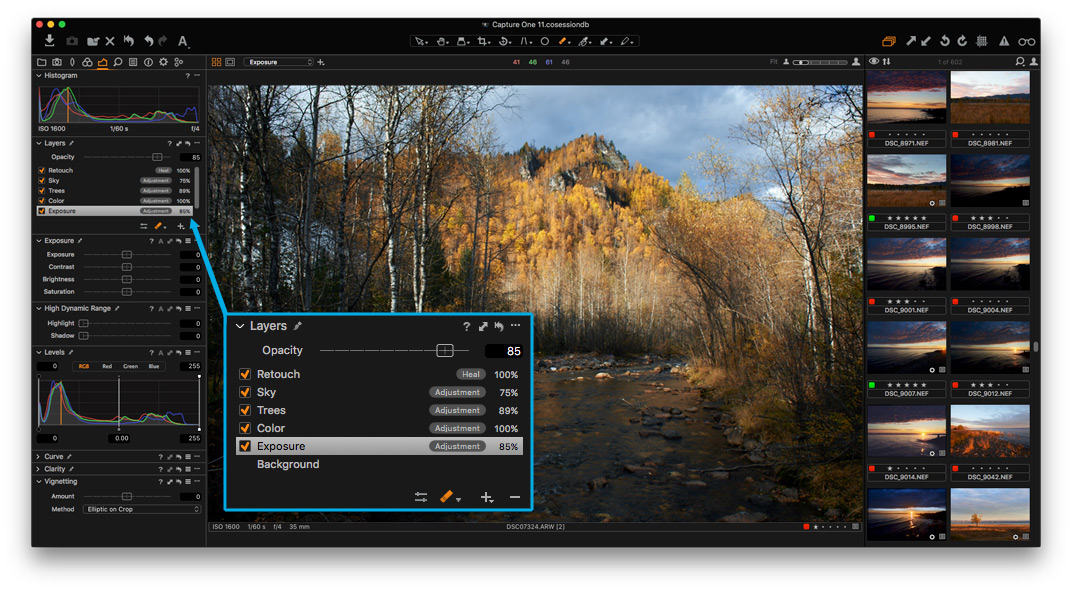Switch to the Details tool tab
Screen dimensions: 1072x592
pos(117,62)
